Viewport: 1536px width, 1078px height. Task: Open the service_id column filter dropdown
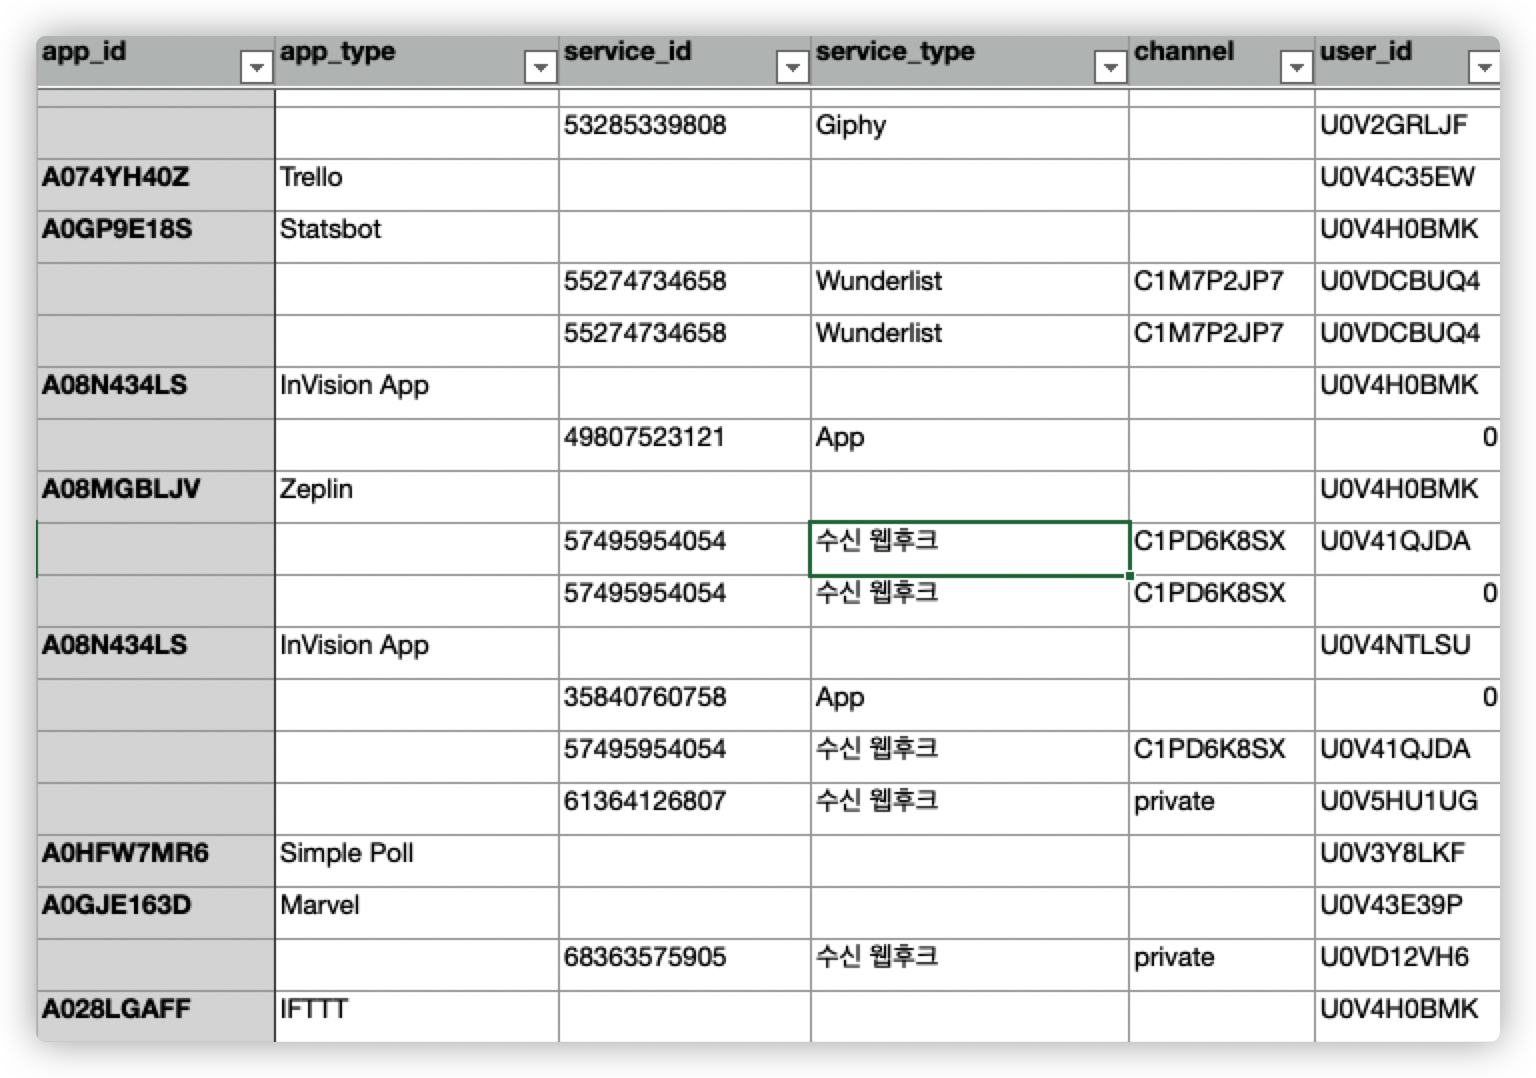[x=792, y=67]
